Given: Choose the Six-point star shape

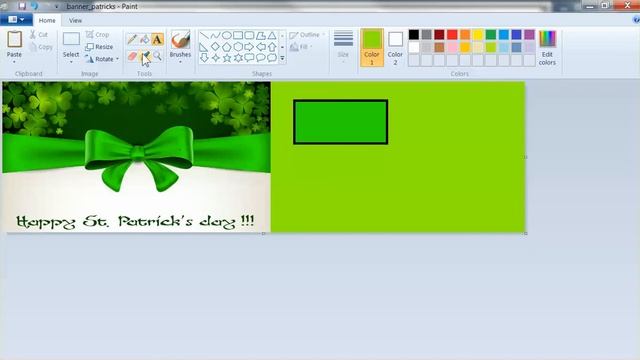Looking at the screenshot, I should coord(238,58).
